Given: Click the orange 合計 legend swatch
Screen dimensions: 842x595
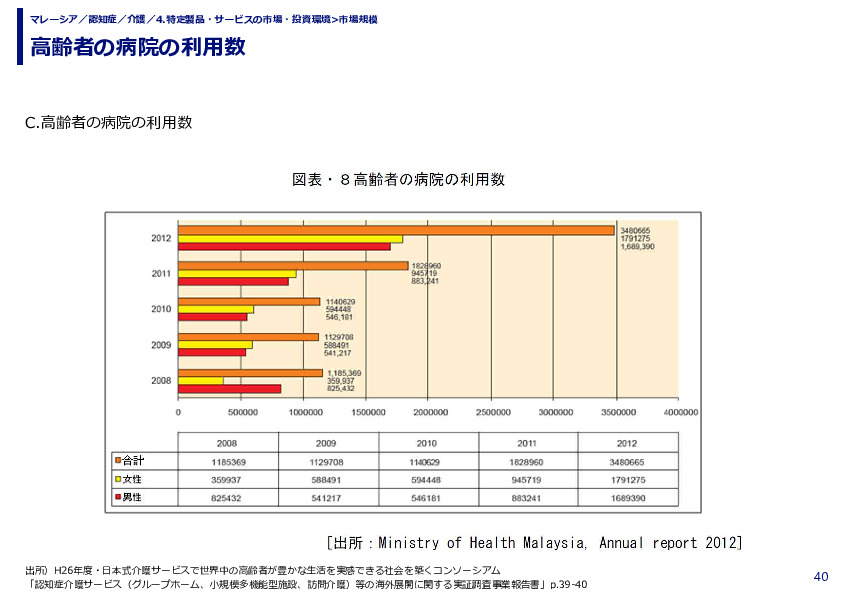Looking at the screenshot, I should (x=118, y=460).
